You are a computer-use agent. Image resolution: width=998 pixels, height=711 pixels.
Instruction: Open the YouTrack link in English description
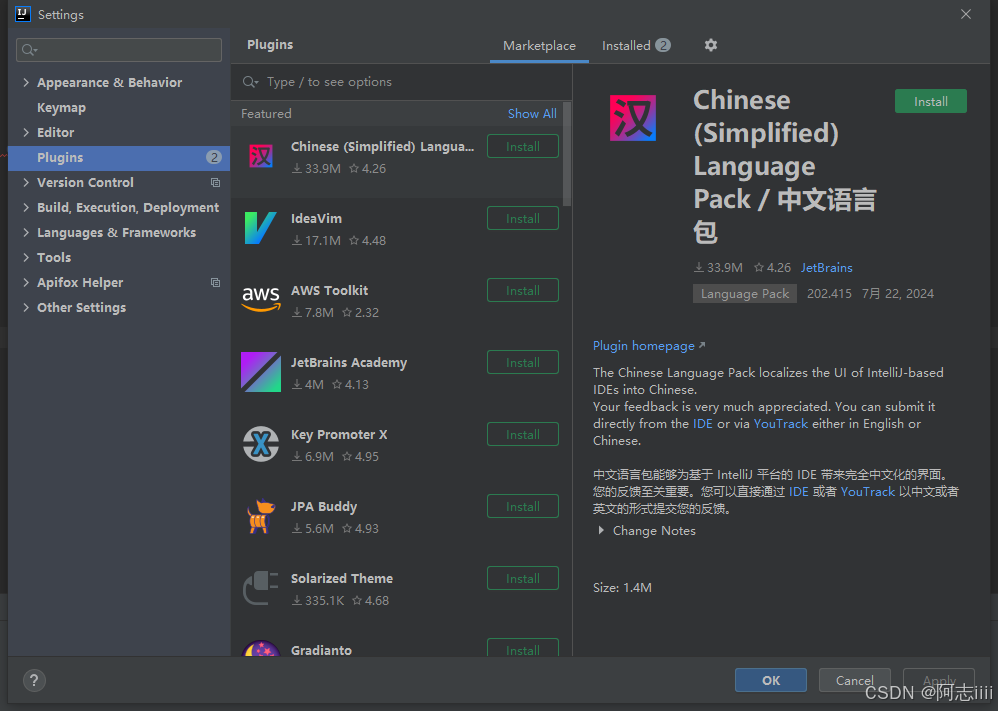click(780, 423)
